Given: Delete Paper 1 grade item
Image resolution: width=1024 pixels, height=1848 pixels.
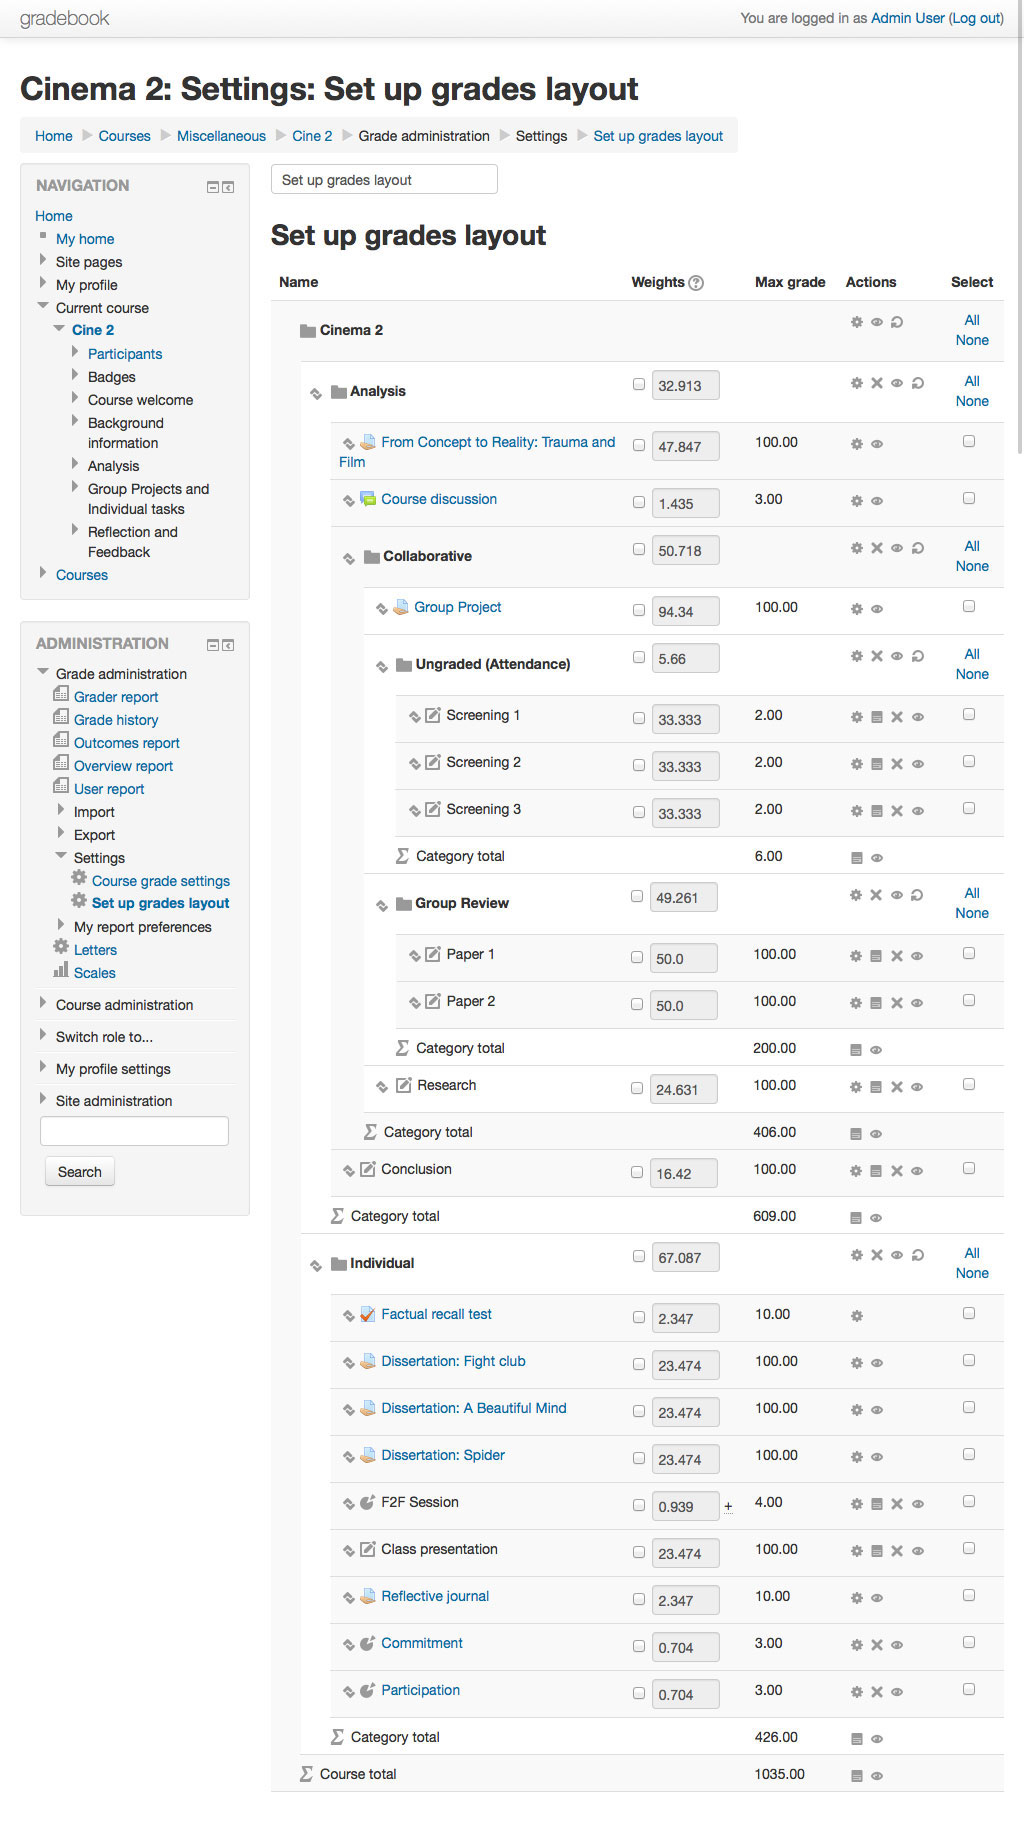Looking at the screenshot, I should [x=897, y=956].
